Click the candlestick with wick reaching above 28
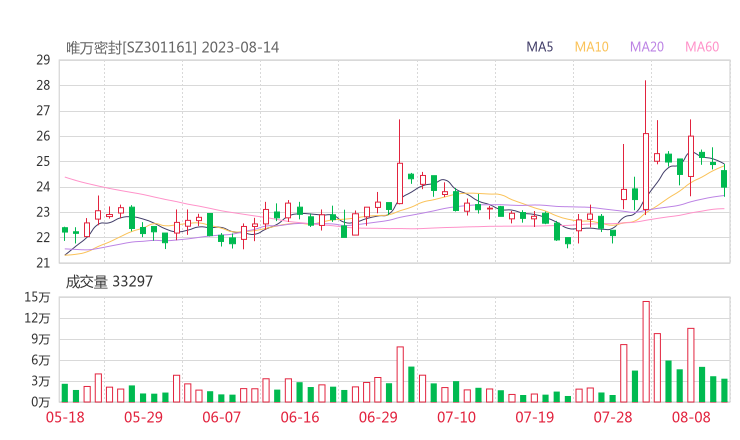Image resolution: width=740 pixels, height=440 pixels. 646,147
